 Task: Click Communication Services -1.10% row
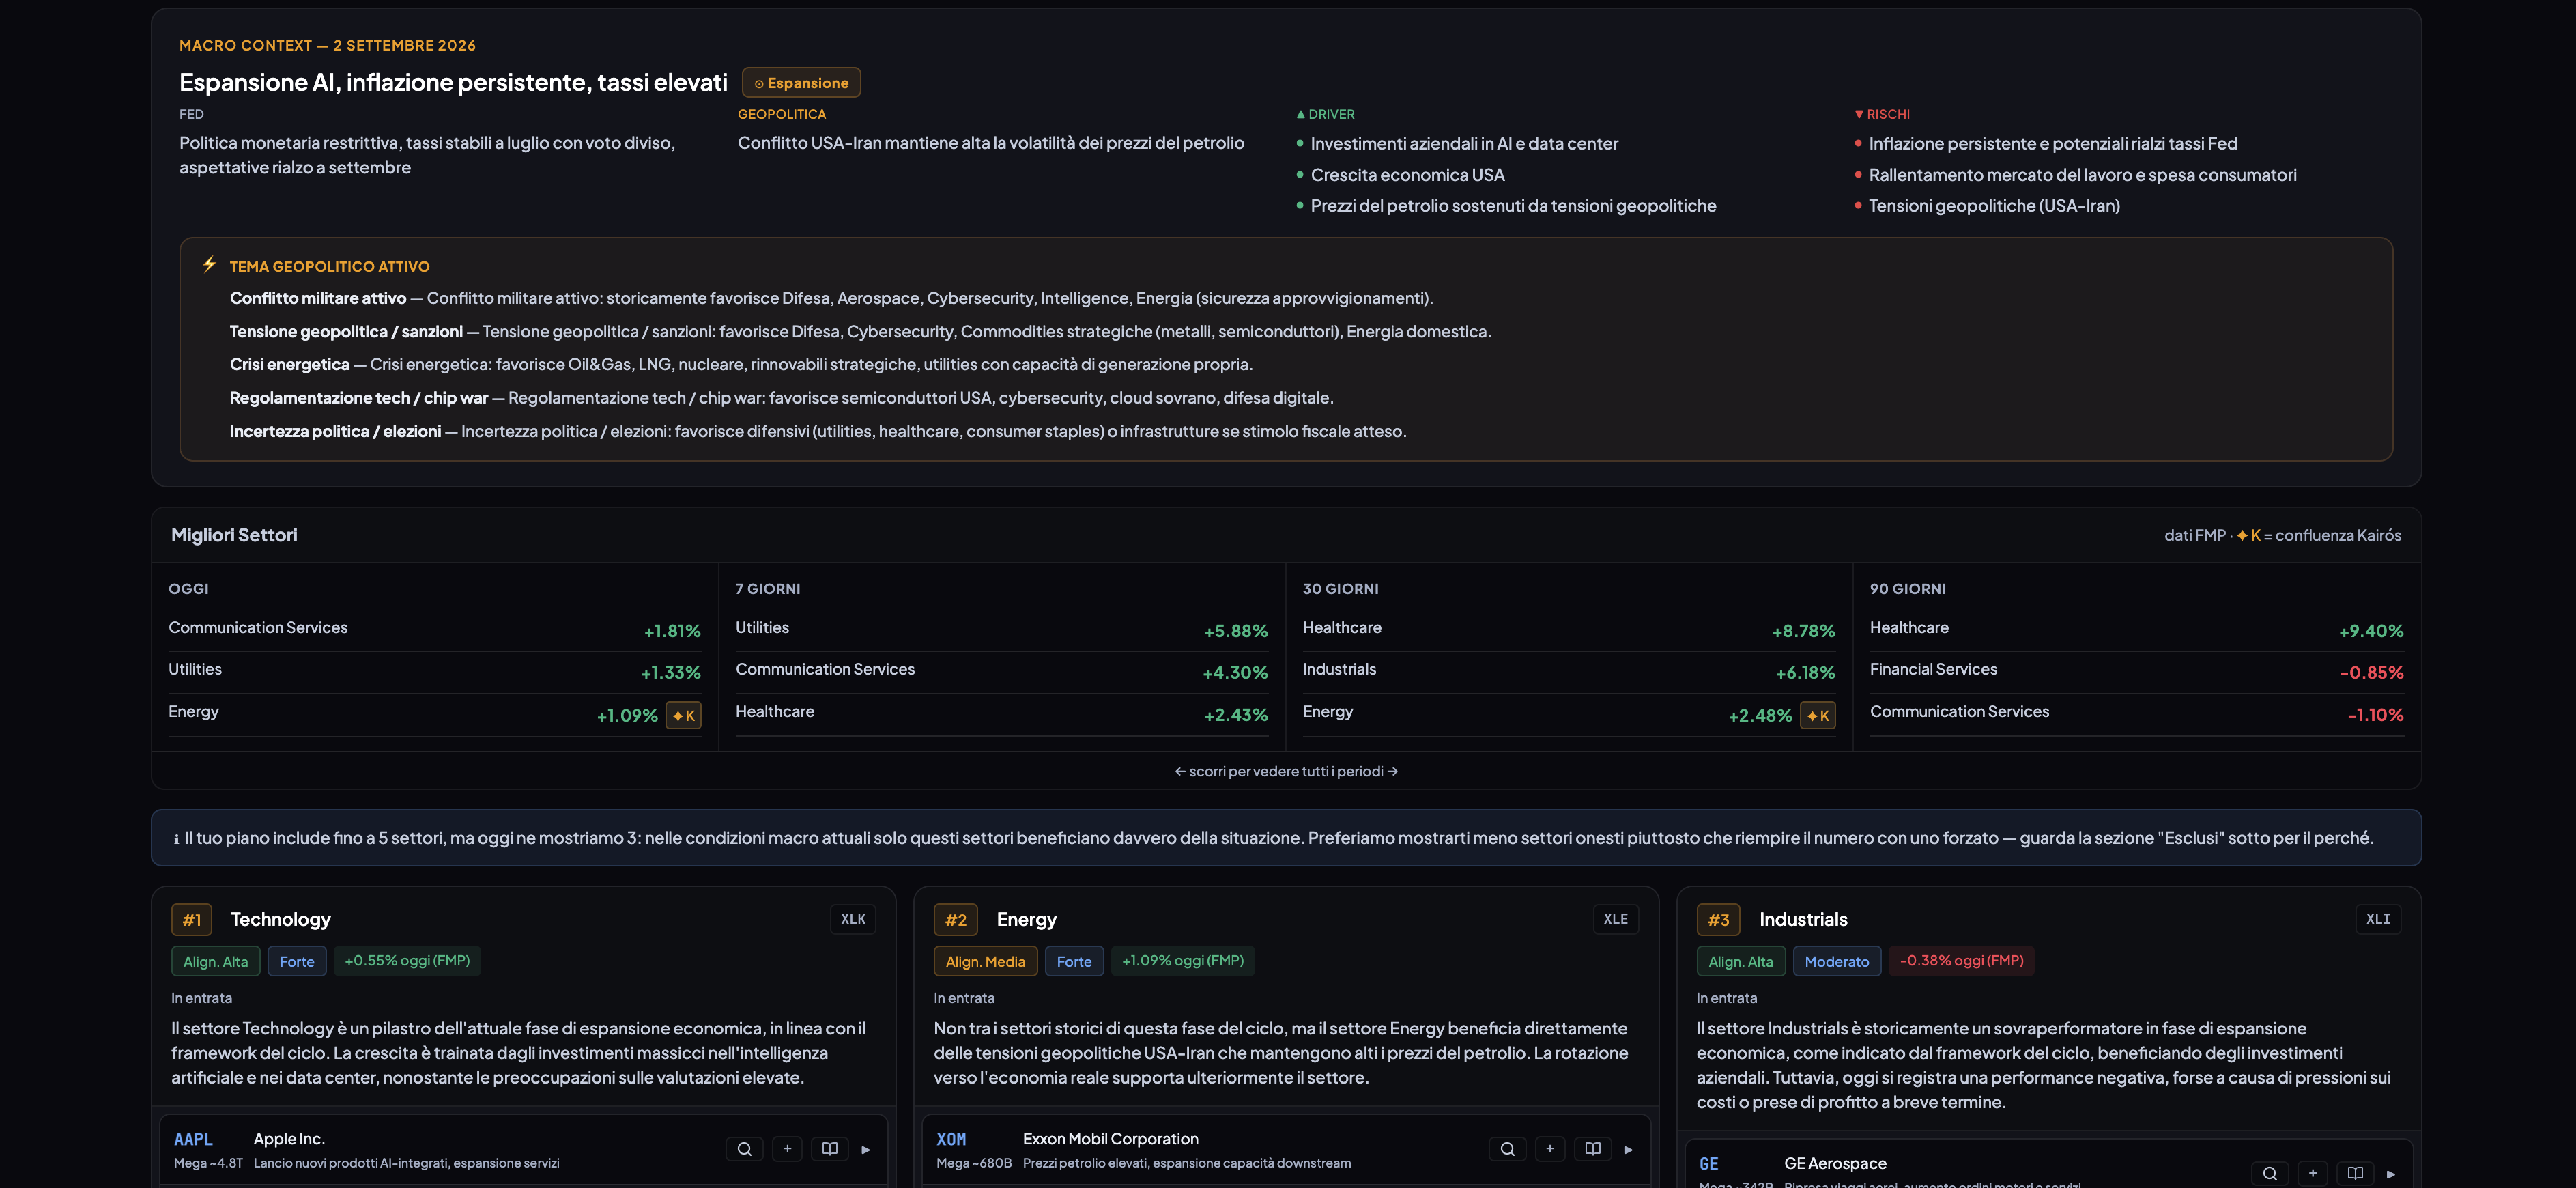tap(2136, 714)
